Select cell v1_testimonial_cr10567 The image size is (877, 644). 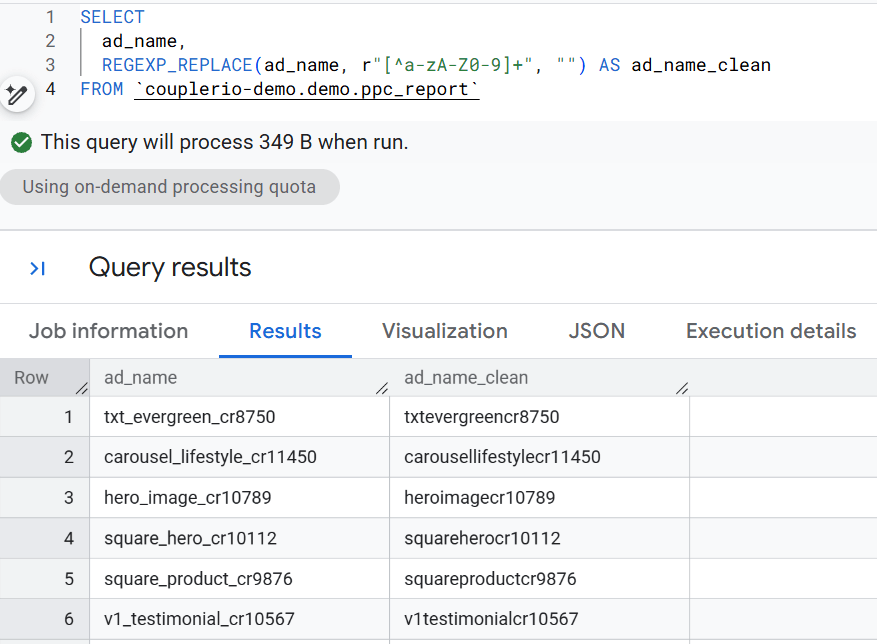[239, 619]
